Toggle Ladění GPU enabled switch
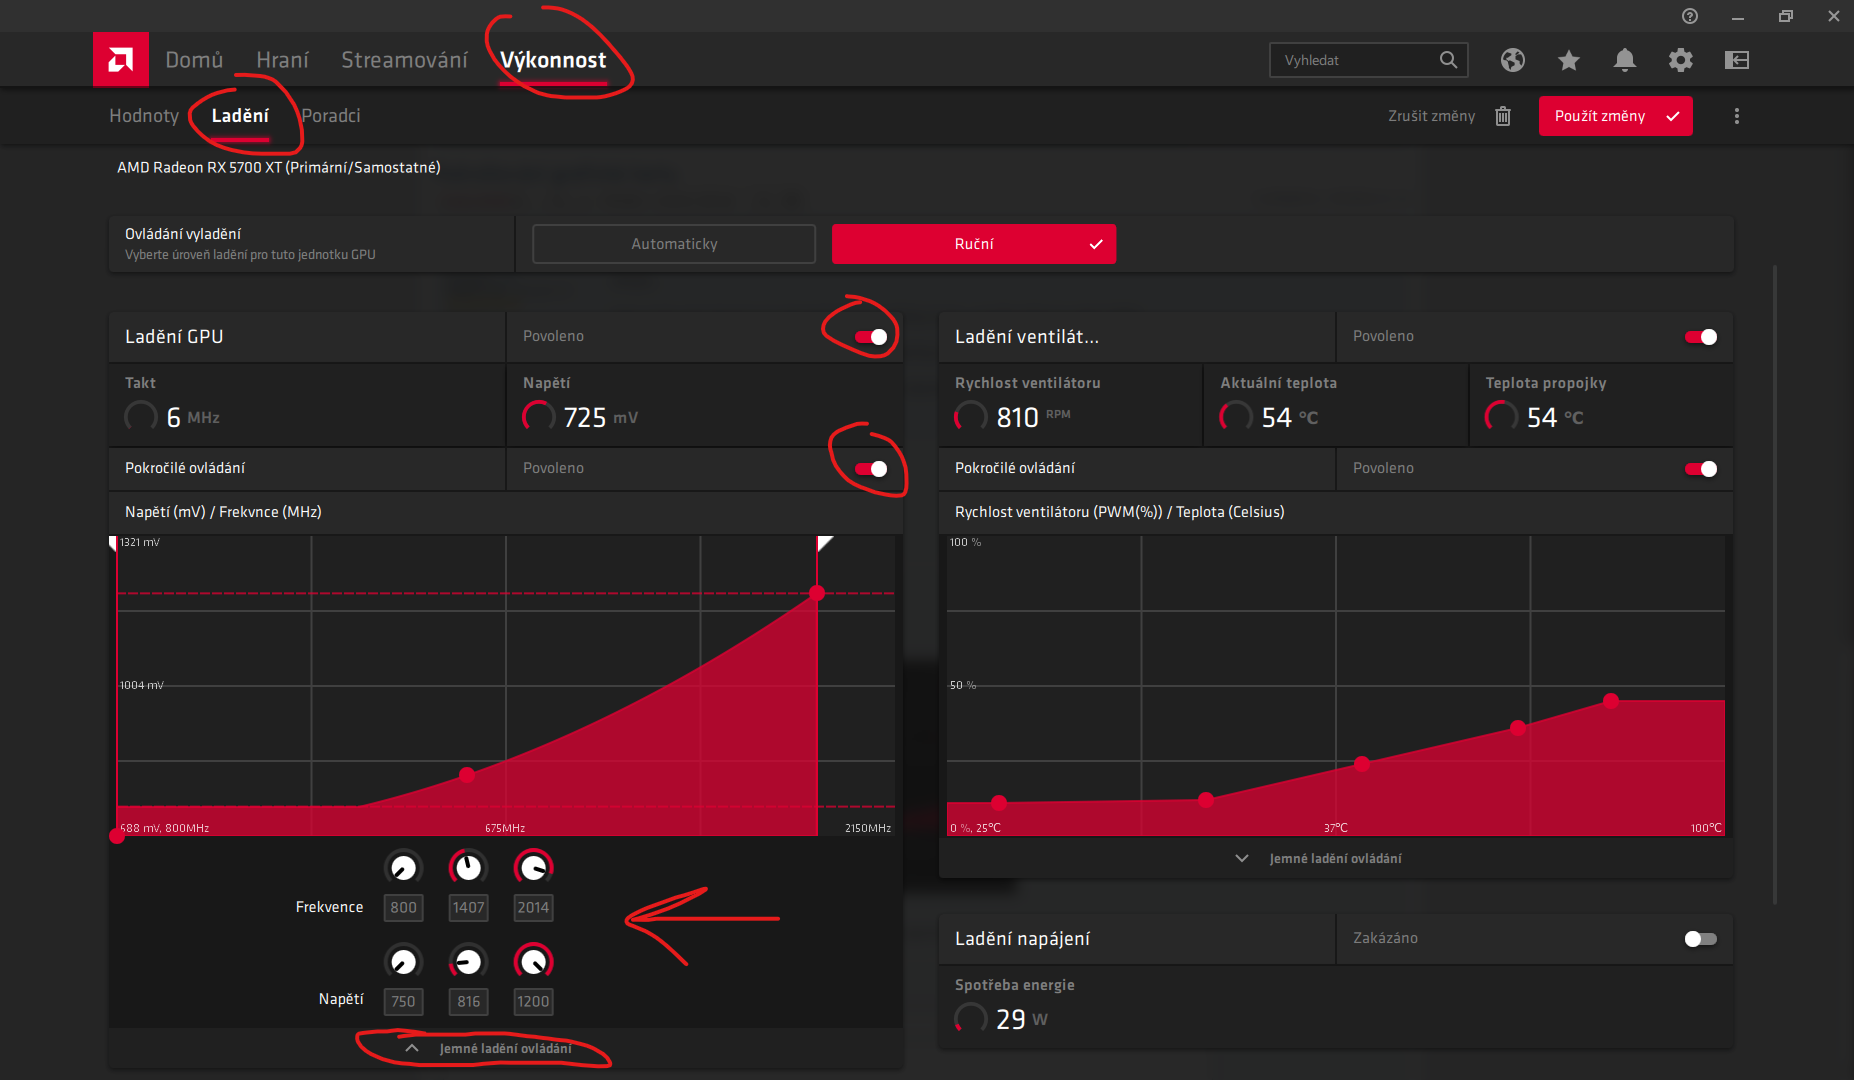This screenshot has width=1854, height=1080. (x=871, y=337)
